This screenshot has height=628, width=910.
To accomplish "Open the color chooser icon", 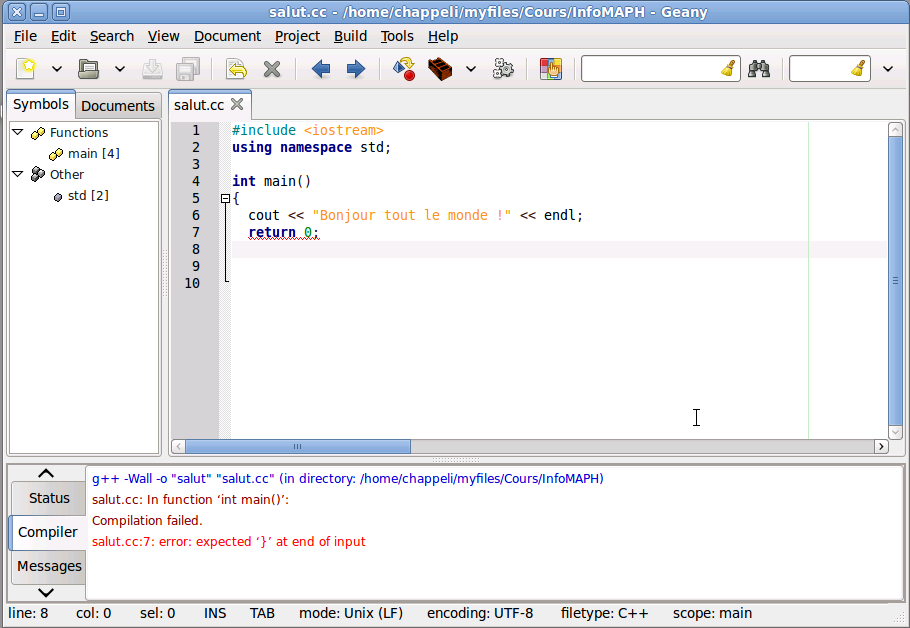I will 551,69.
